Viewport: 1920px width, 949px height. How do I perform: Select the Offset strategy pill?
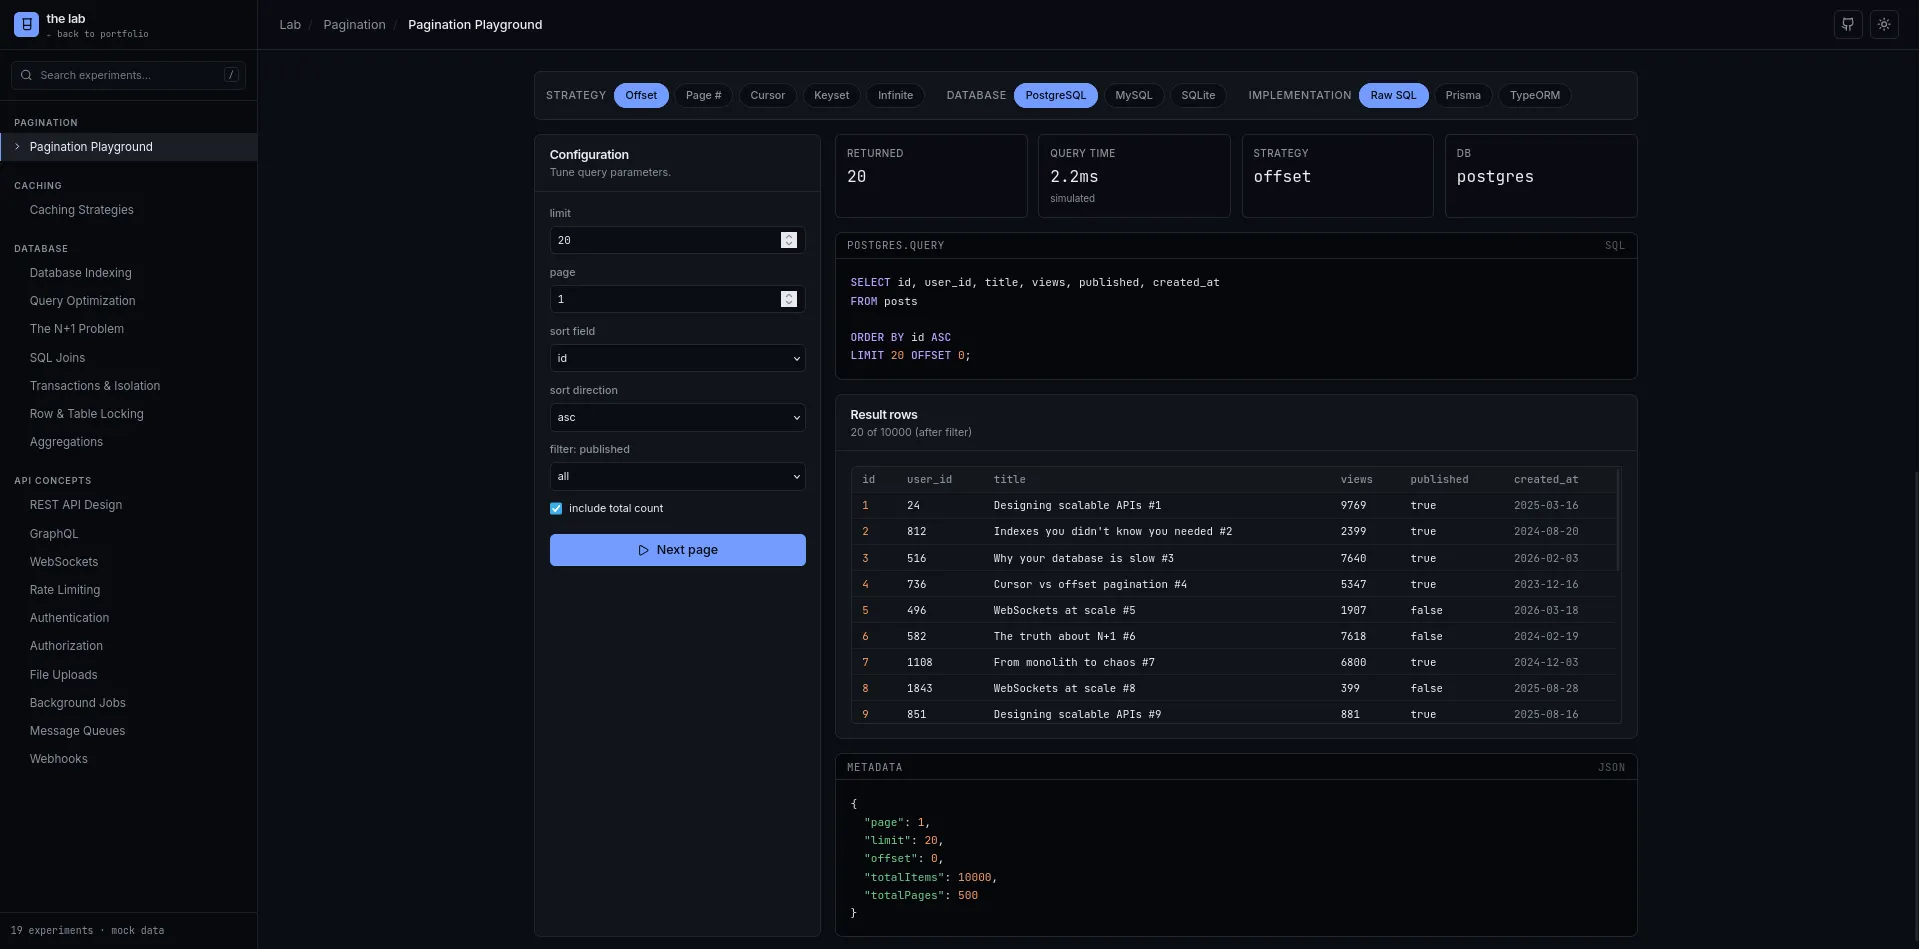click(x=641, y=96)
